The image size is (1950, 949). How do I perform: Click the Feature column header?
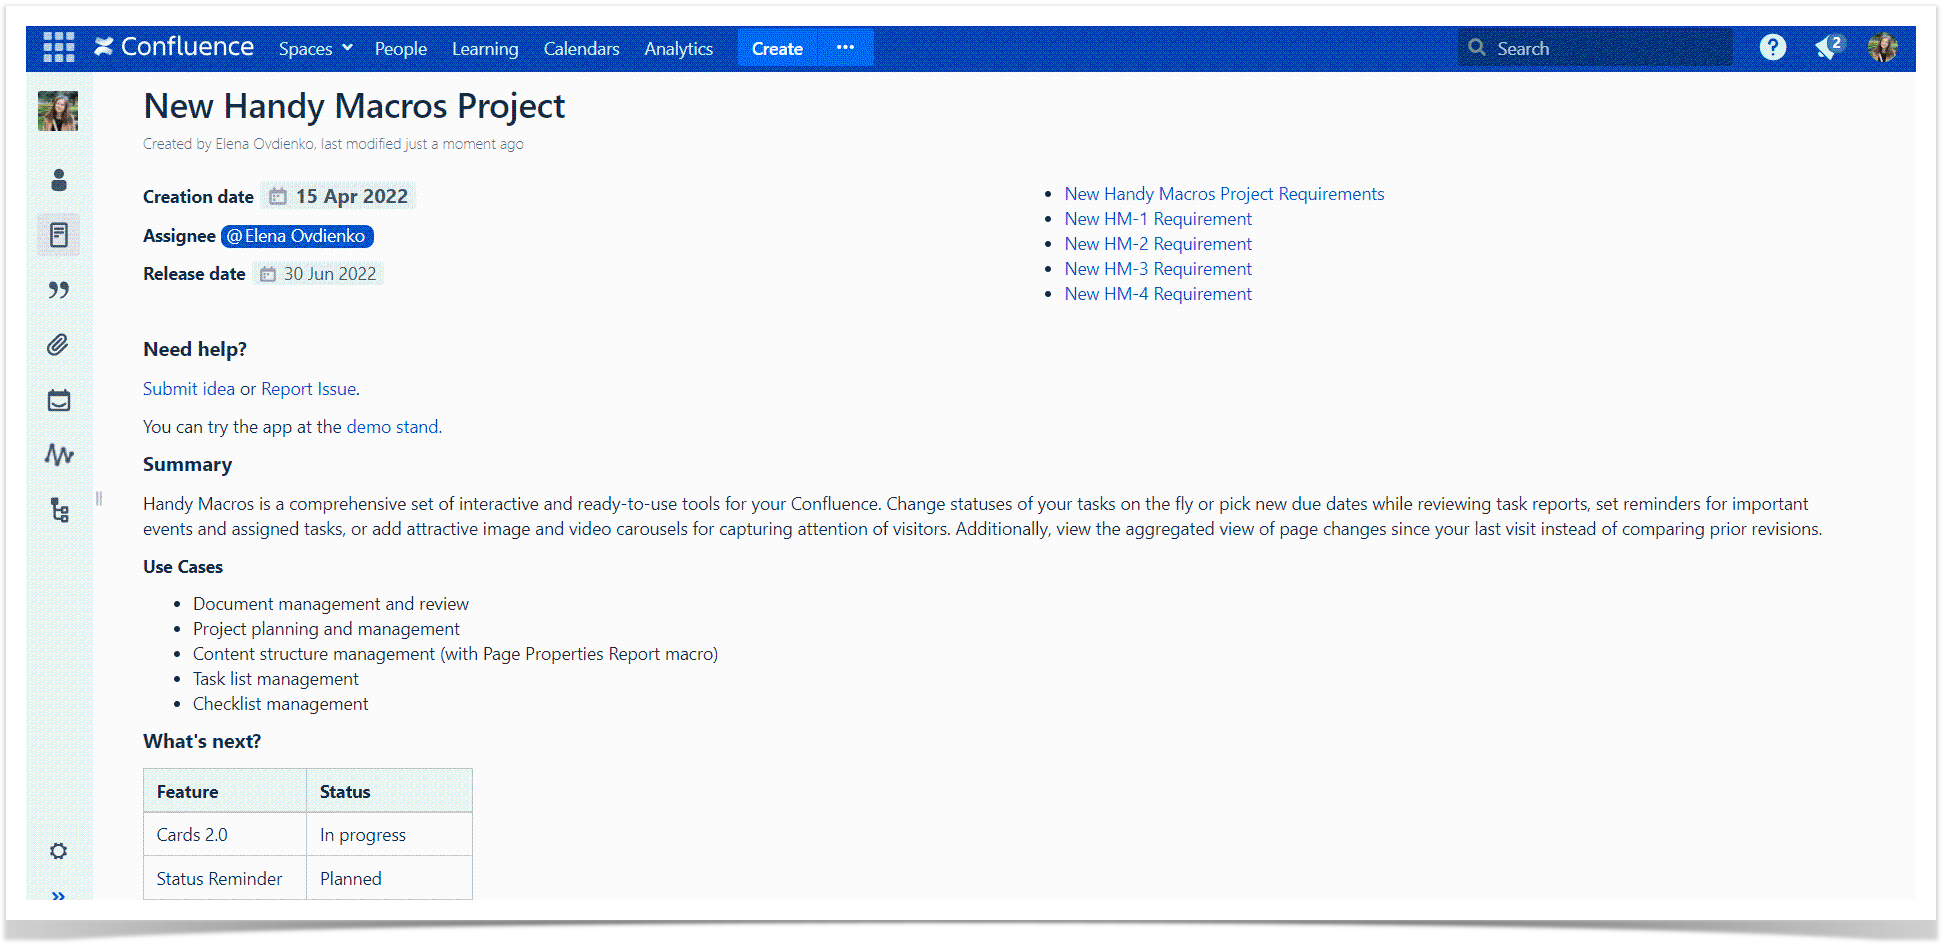coord(225,791)
